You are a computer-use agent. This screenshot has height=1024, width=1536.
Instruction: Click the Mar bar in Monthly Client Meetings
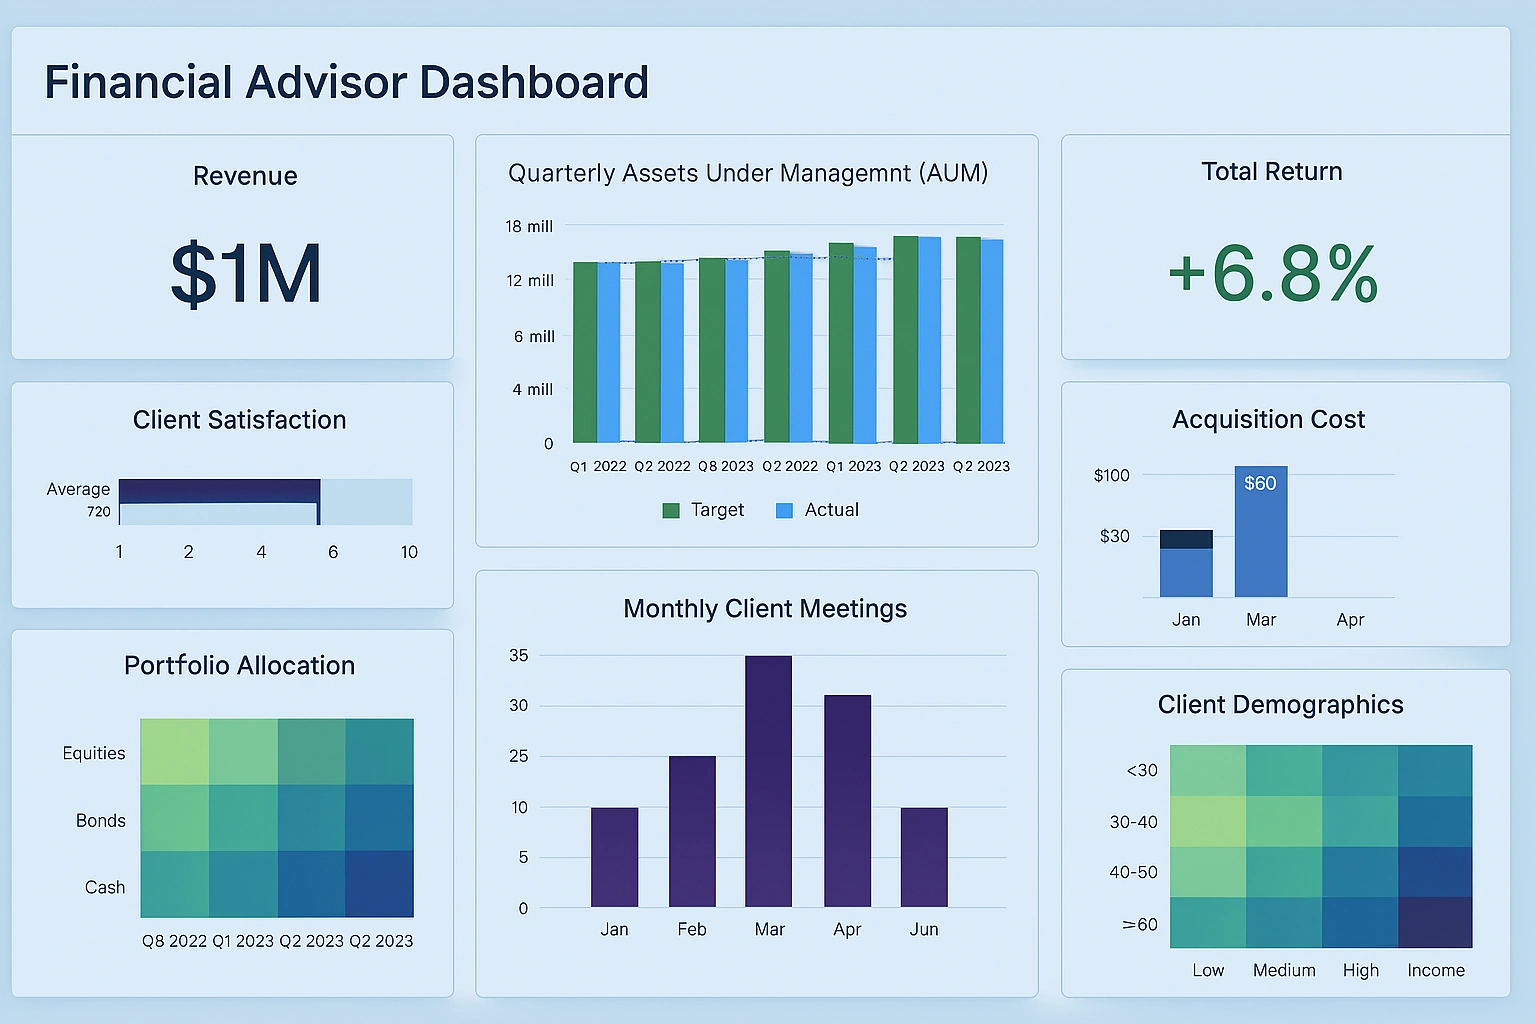click(768, 780)
